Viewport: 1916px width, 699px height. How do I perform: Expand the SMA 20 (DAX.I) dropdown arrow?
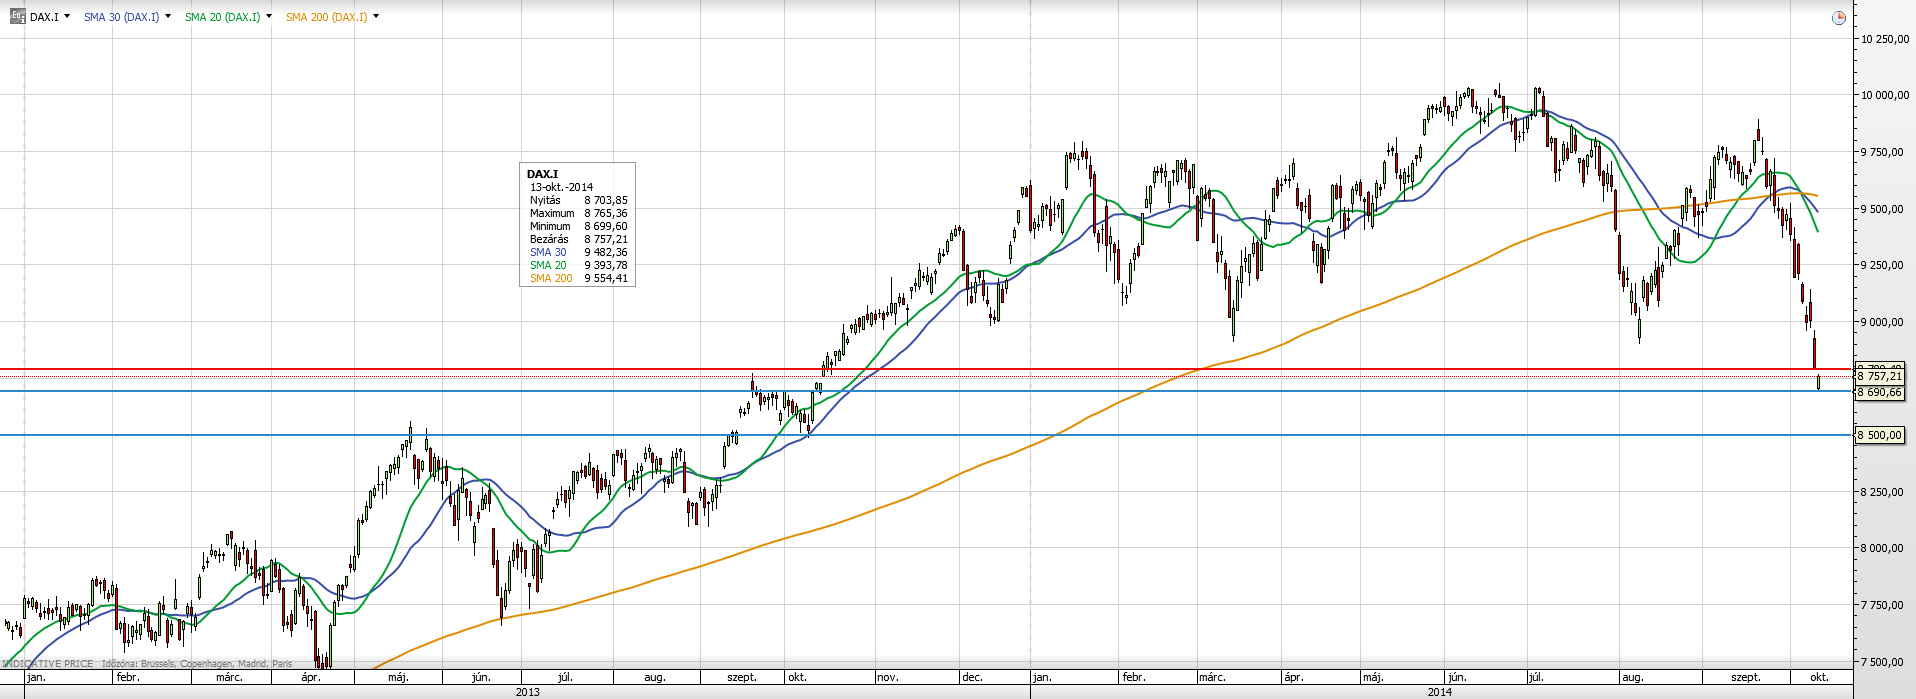268,16
